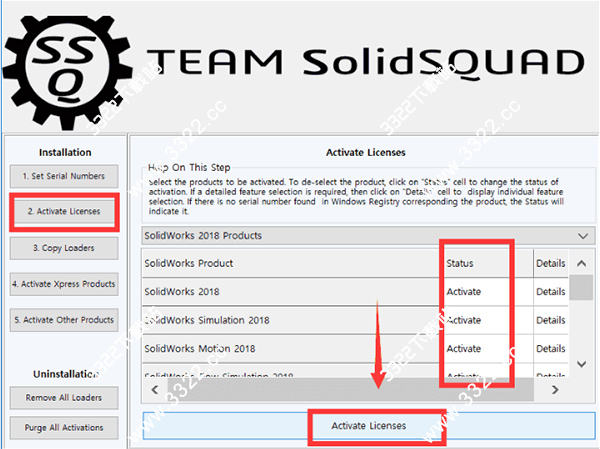Open the 2. Activate Licenses step

tap(64, 211)
